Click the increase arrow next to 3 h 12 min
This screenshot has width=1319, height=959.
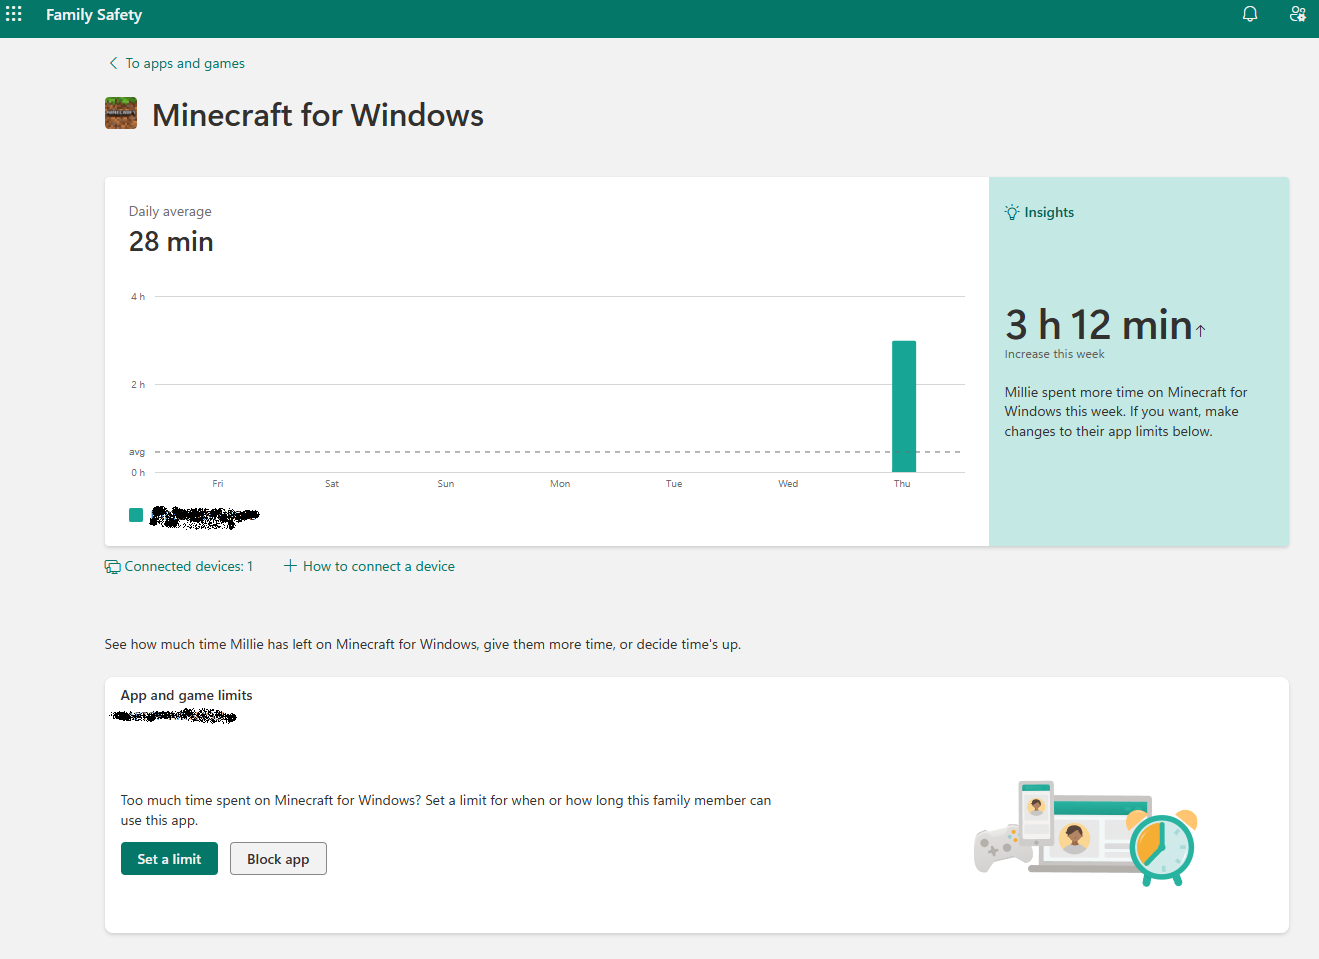coord(1200,330)
